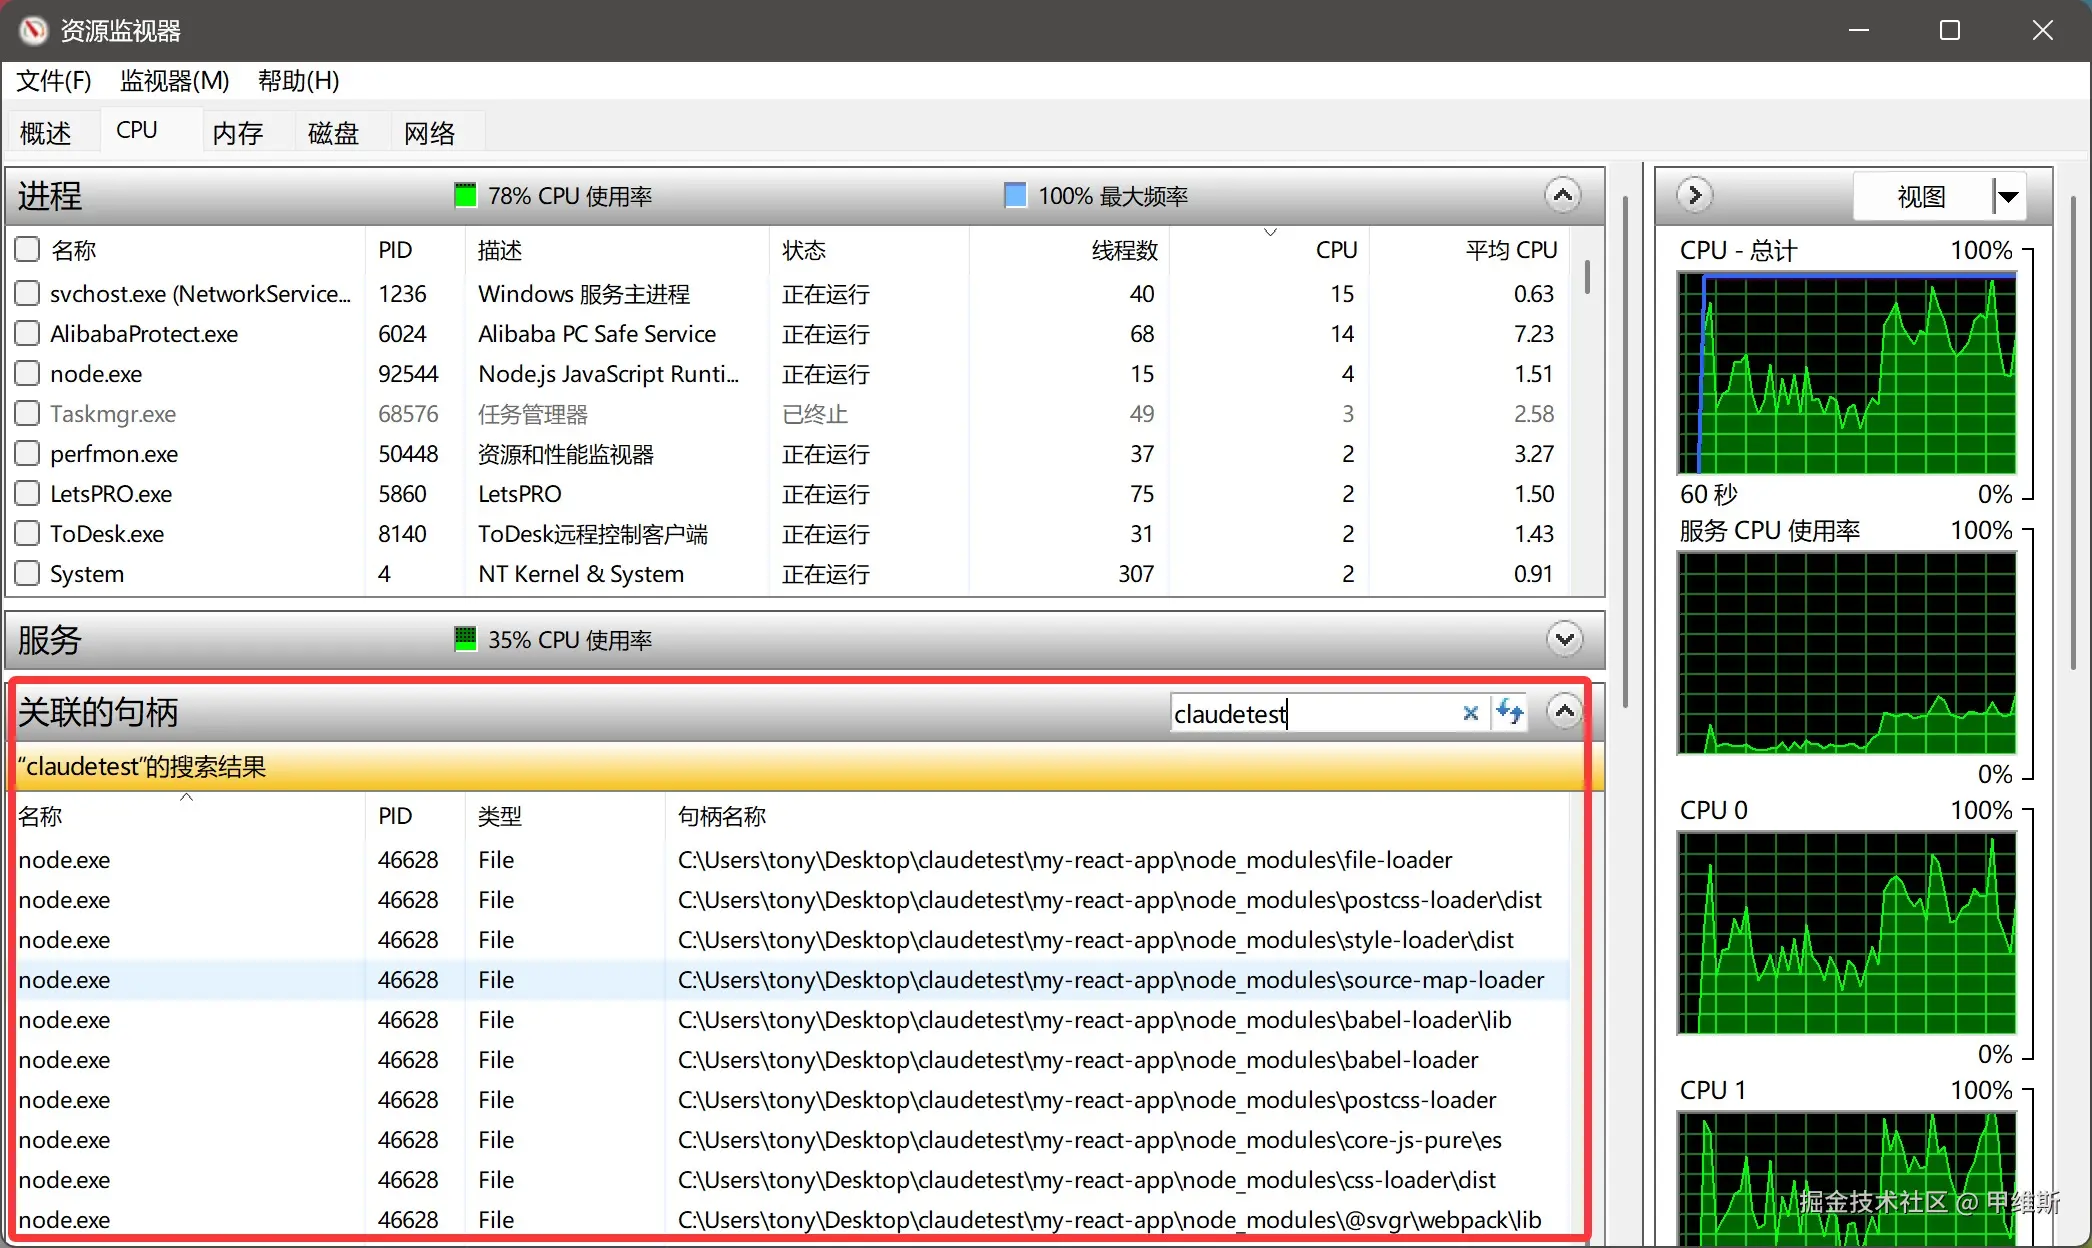Check the box for AlibabaProtect.exe
This screenshot has width=2092, height=1248.
pyautogui.click(x=28, y=333)
